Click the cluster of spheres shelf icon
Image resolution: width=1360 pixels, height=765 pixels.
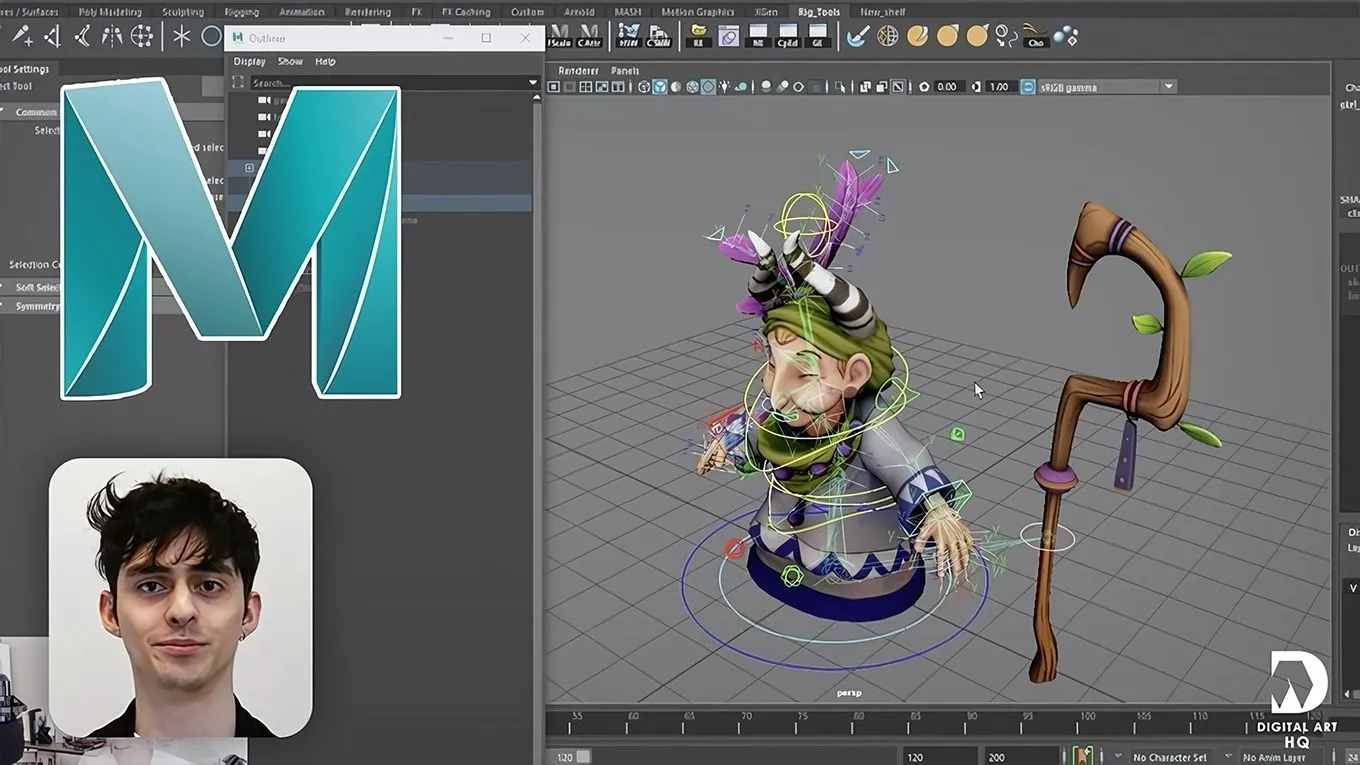pyautogui.click(x=1066, y=37)
